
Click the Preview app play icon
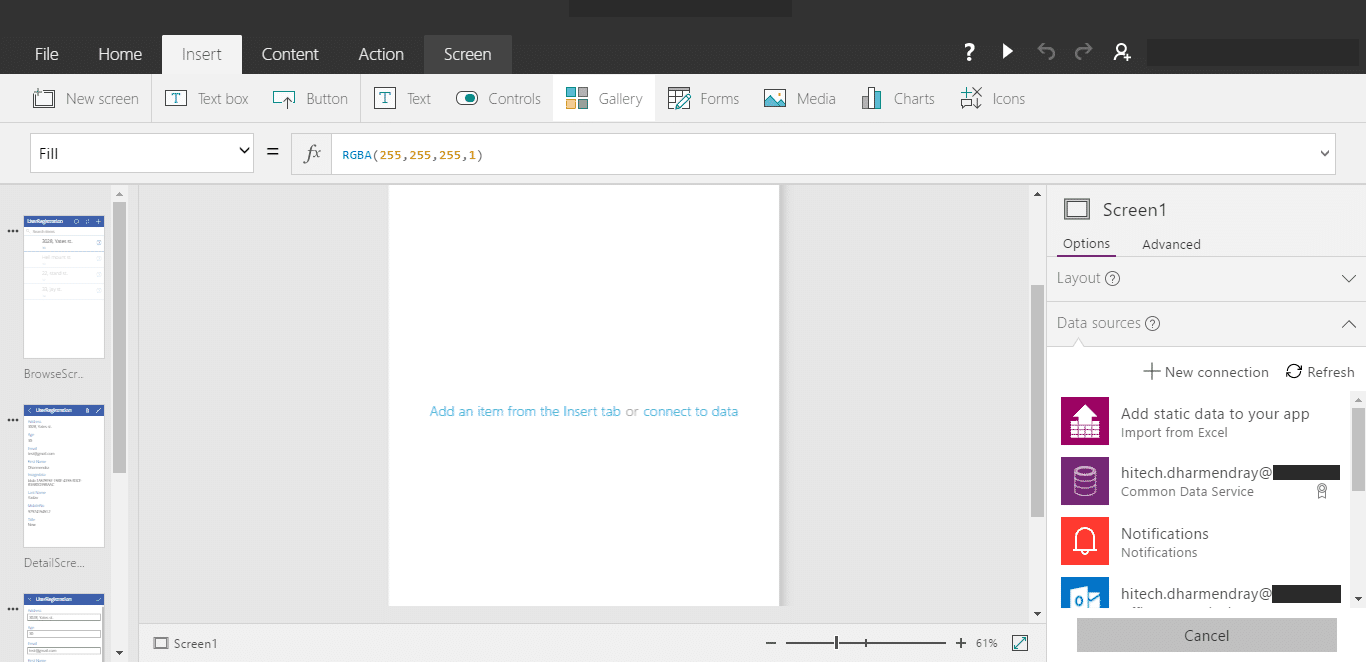1007,52
